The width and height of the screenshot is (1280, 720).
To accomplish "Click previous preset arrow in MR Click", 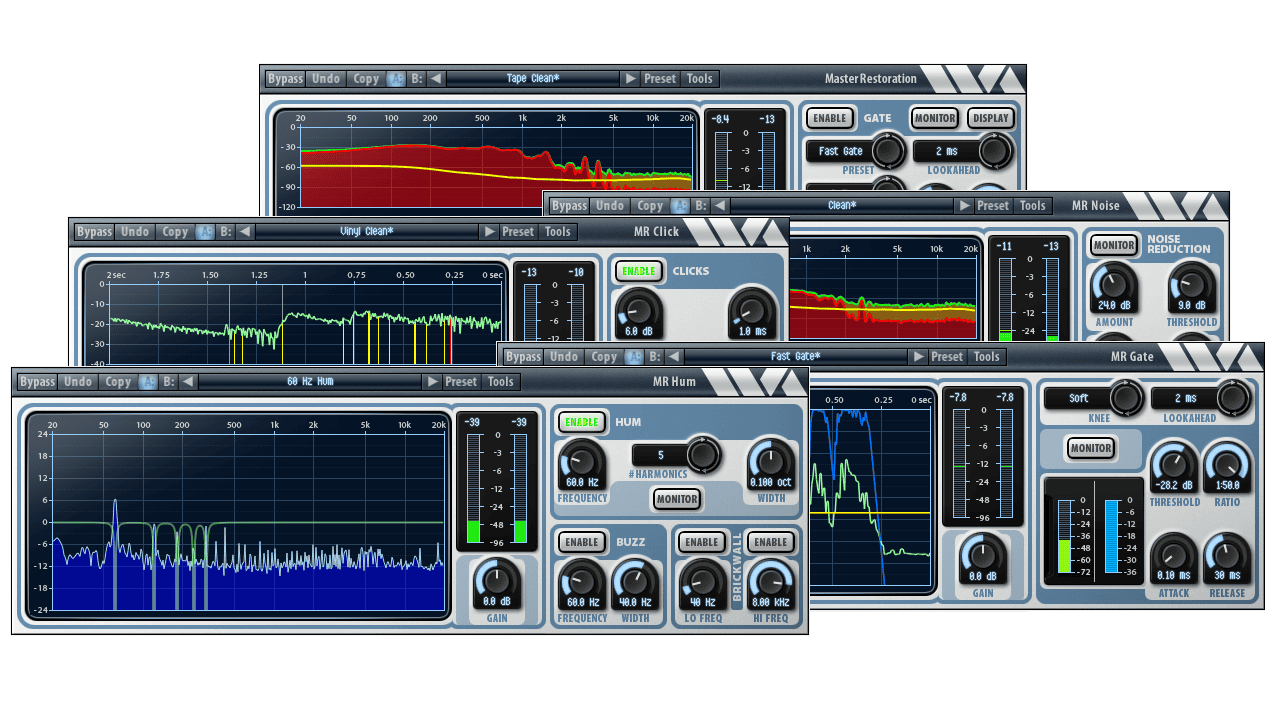I will (245, 232).
